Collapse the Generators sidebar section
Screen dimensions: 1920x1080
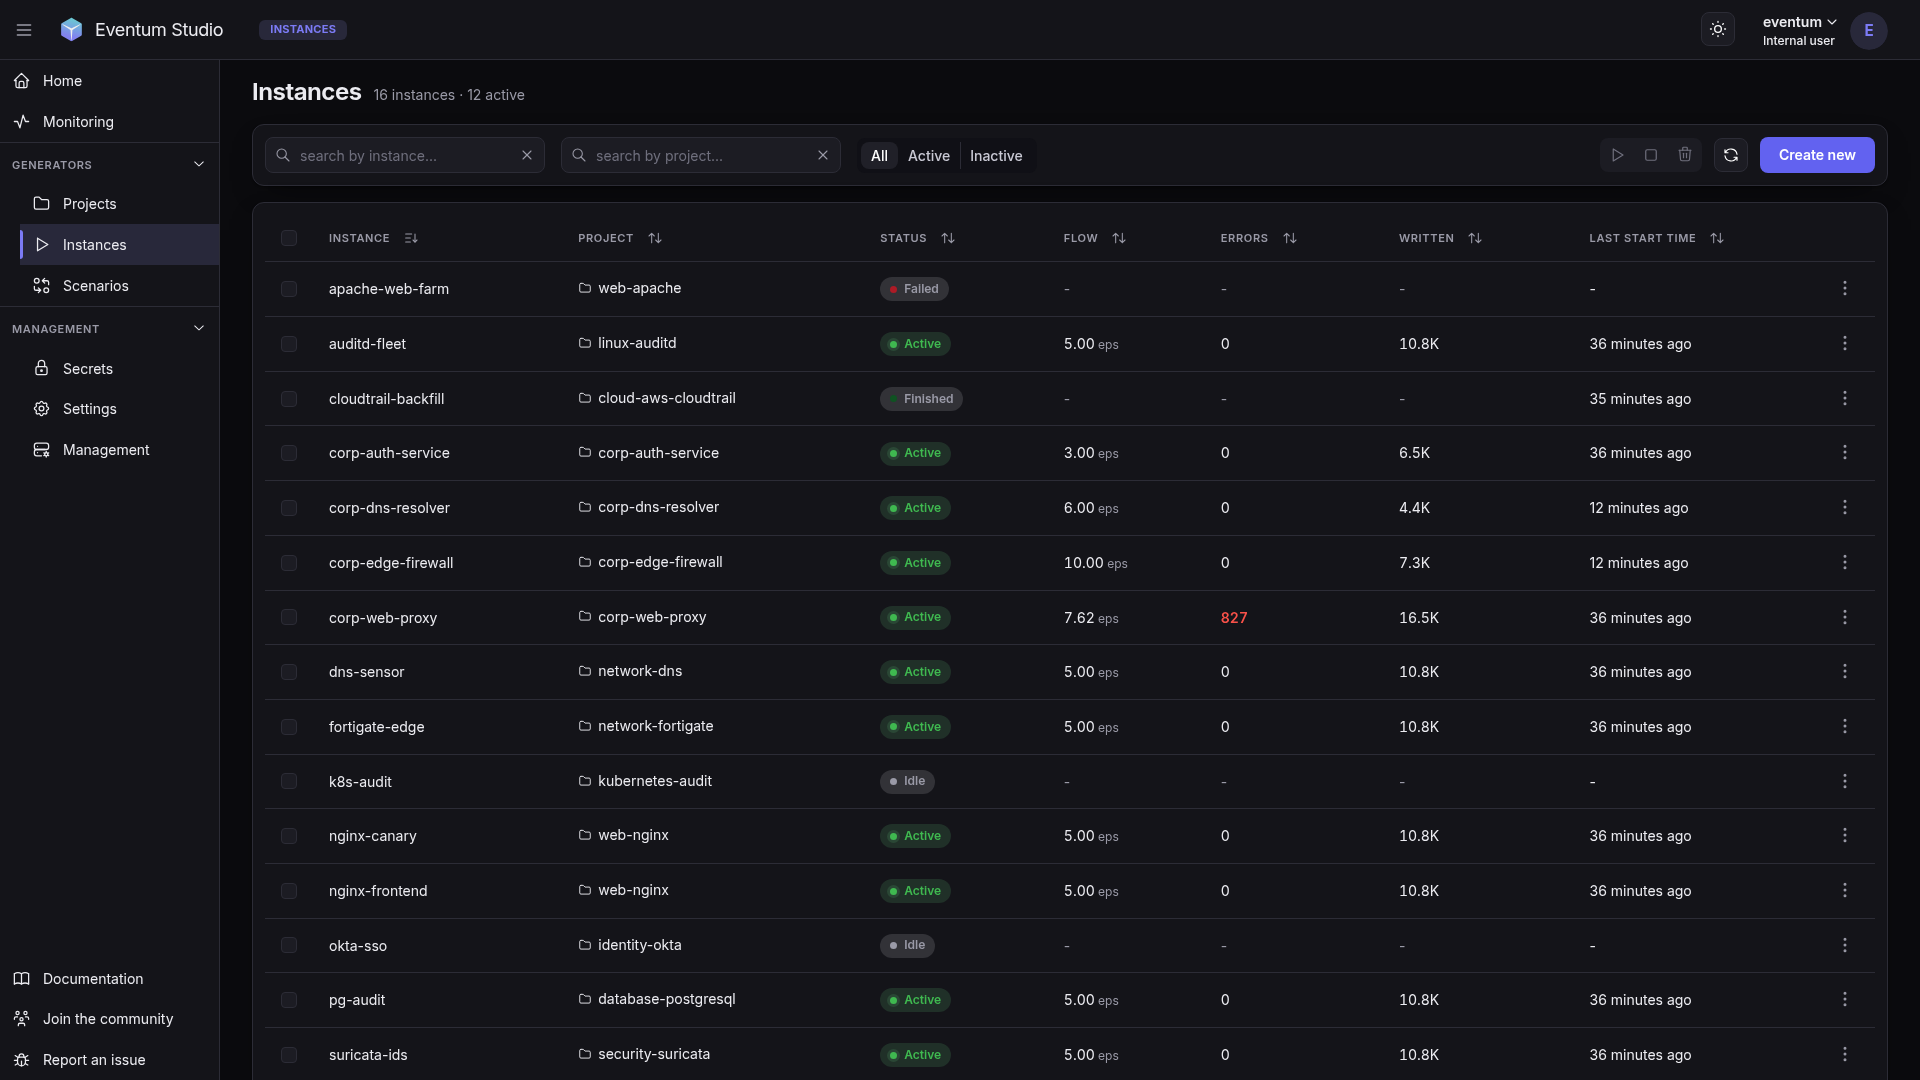click(198, 164)
